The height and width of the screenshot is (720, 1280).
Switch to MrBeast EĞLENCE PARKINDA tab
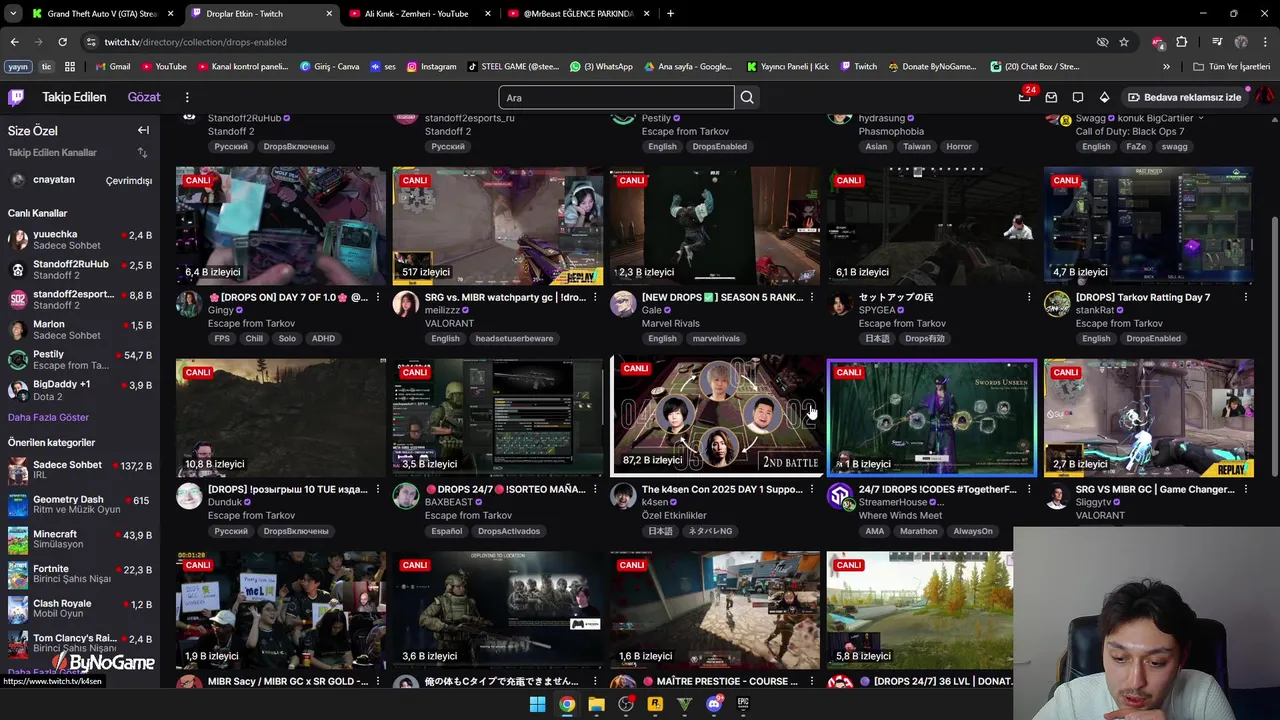coord(578,13)
